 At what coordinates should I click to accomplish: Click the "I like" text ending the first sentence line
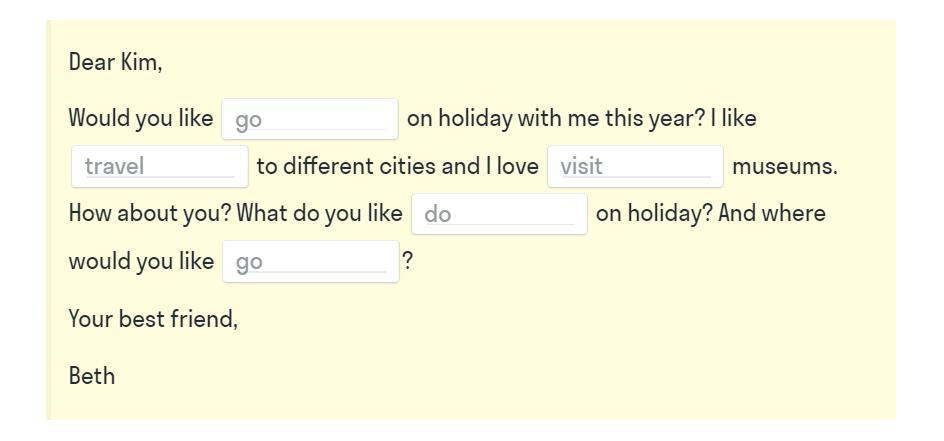click(734, 118)
